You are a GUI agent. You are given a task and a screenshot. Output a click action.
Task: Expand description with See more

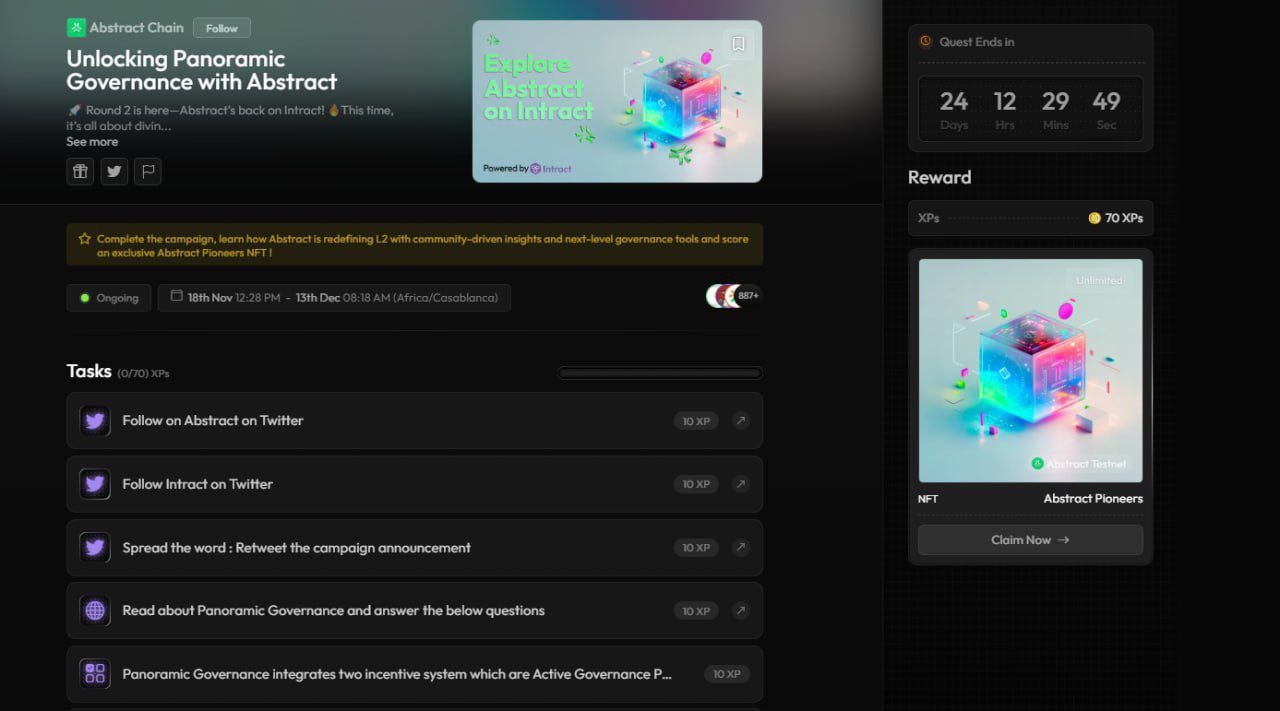(x=92, y=142)
